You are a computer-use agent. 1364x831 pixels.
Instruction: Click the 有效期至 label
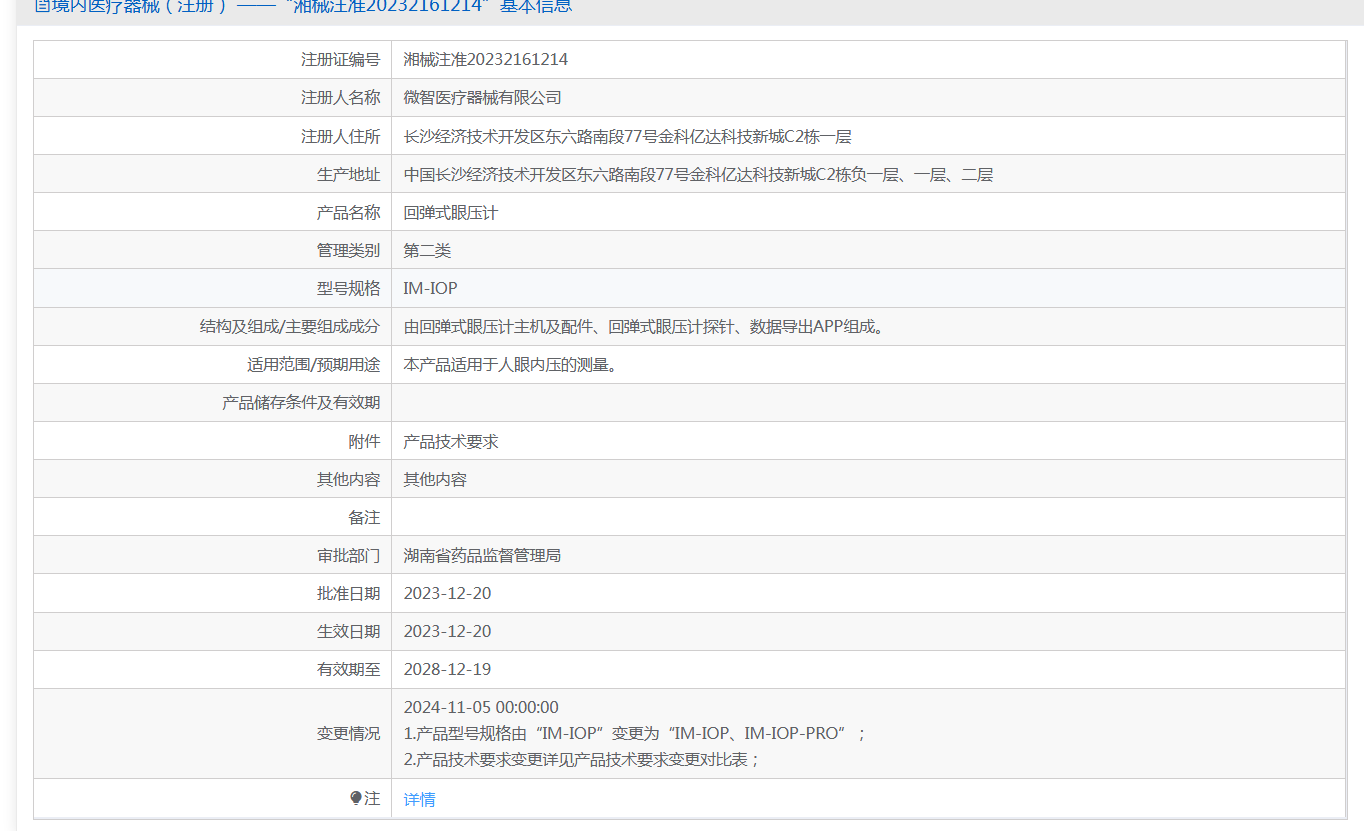click(349, 669)
